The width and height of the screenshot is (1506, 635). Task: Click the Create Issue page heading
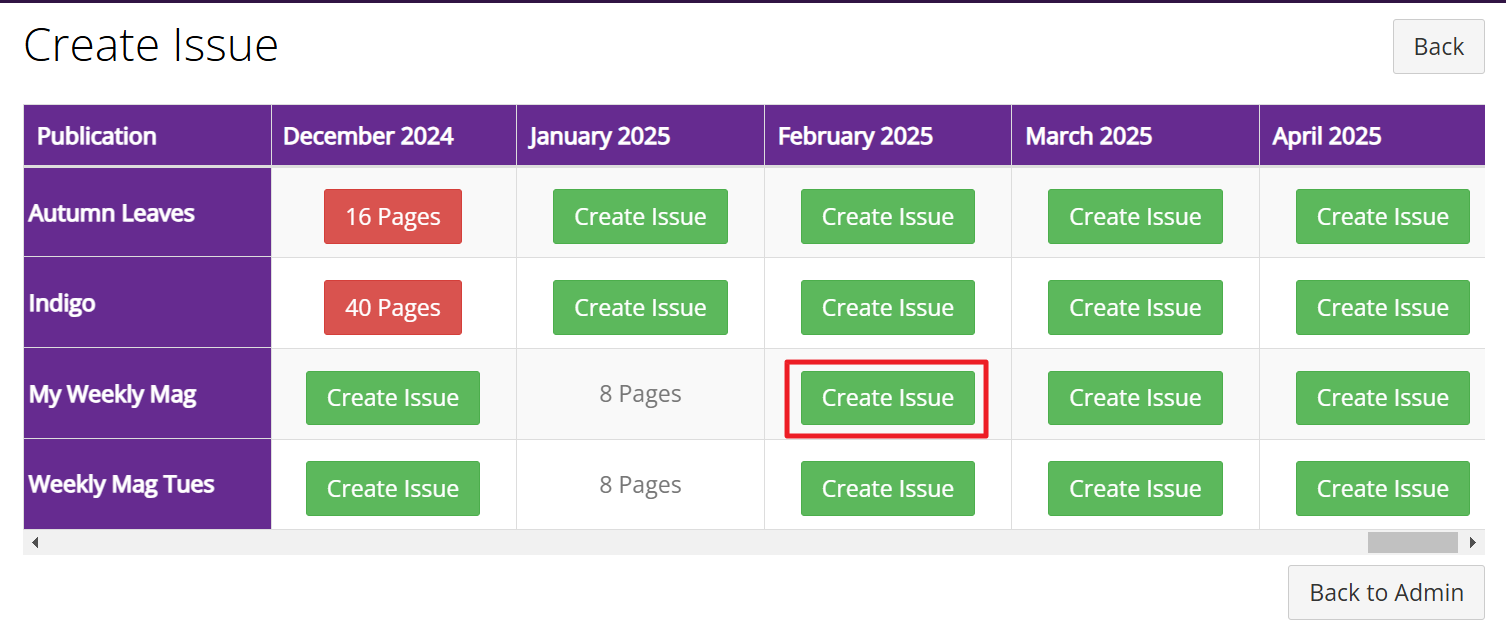point(151,46)
